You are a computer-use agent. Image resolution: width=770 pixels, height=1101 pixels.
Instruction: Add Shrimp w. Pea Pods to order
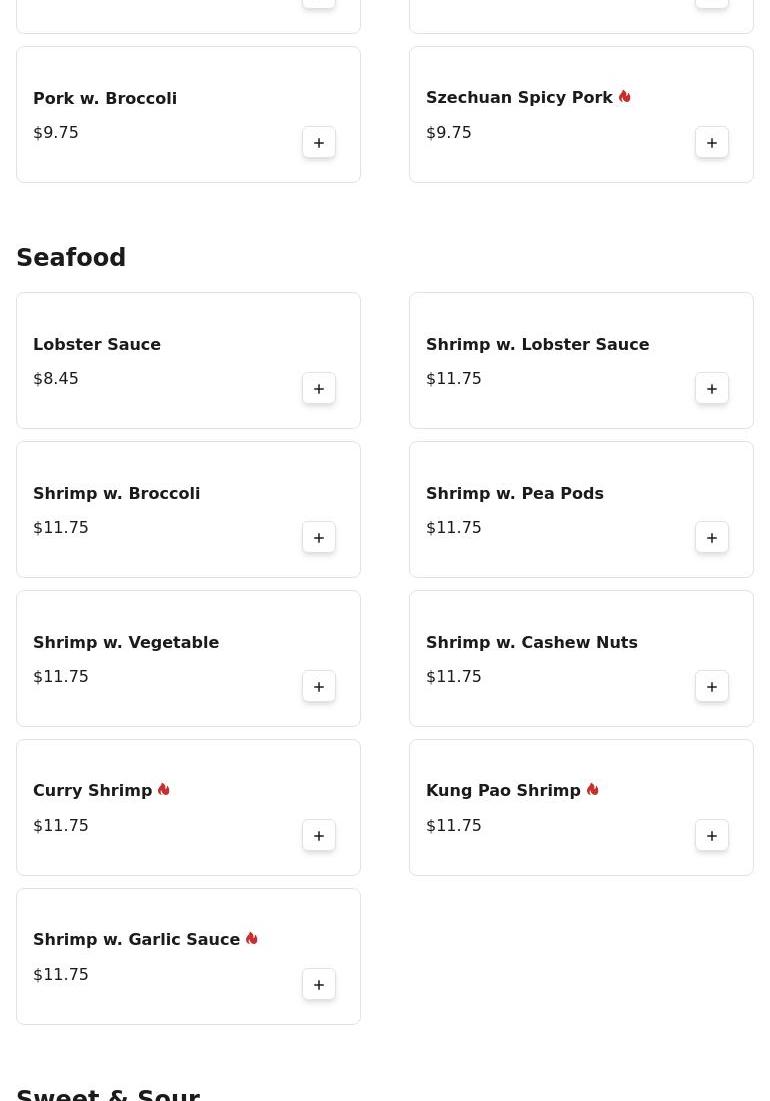[712, 537]
